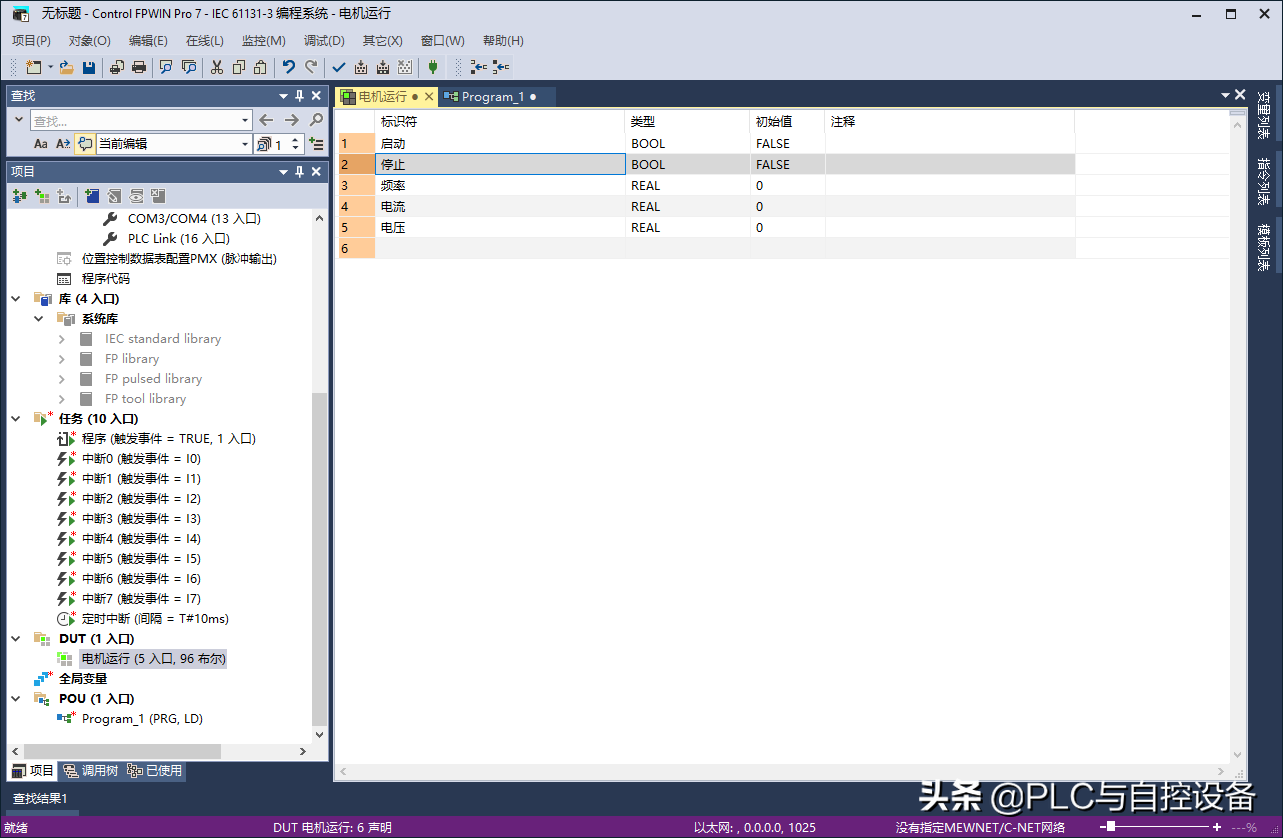Click the green-plus list icon in search panel
The height and width of the screenshot is (838, 1283).
point(316,144)
